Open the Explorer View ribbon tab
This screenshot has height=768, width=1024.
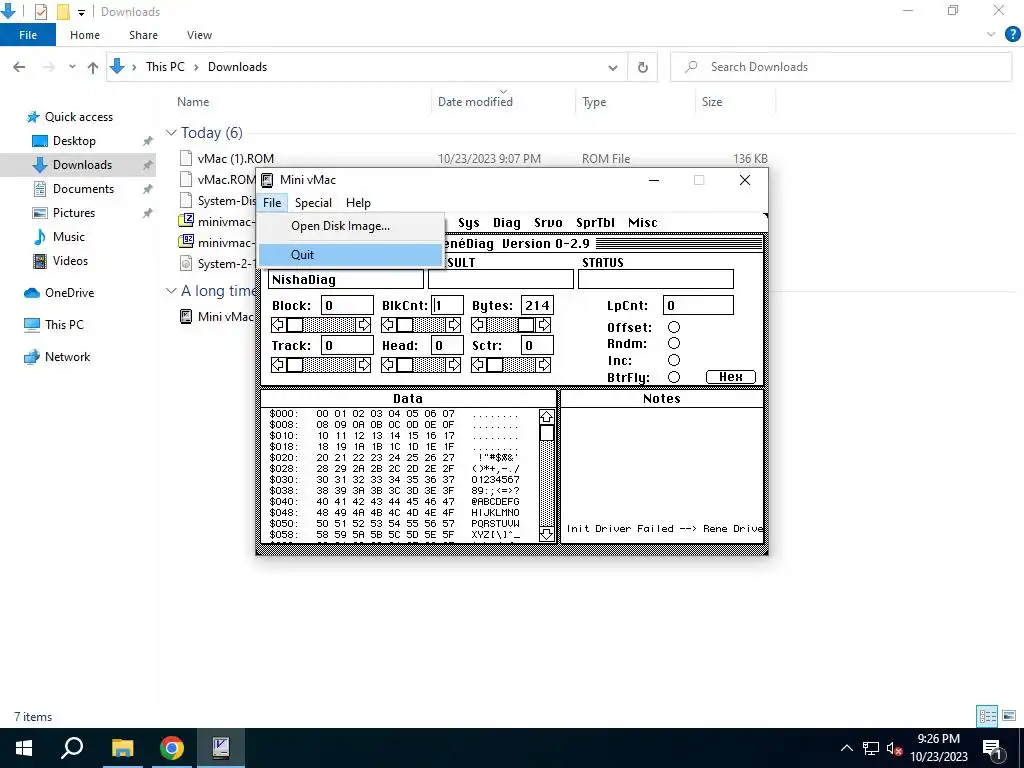coord(199,35)
